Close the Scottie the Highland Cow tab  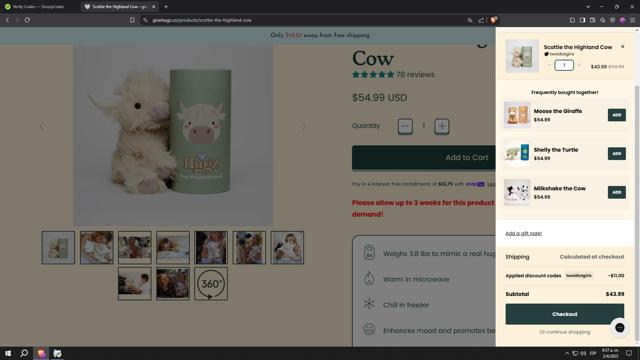point(153,7)
